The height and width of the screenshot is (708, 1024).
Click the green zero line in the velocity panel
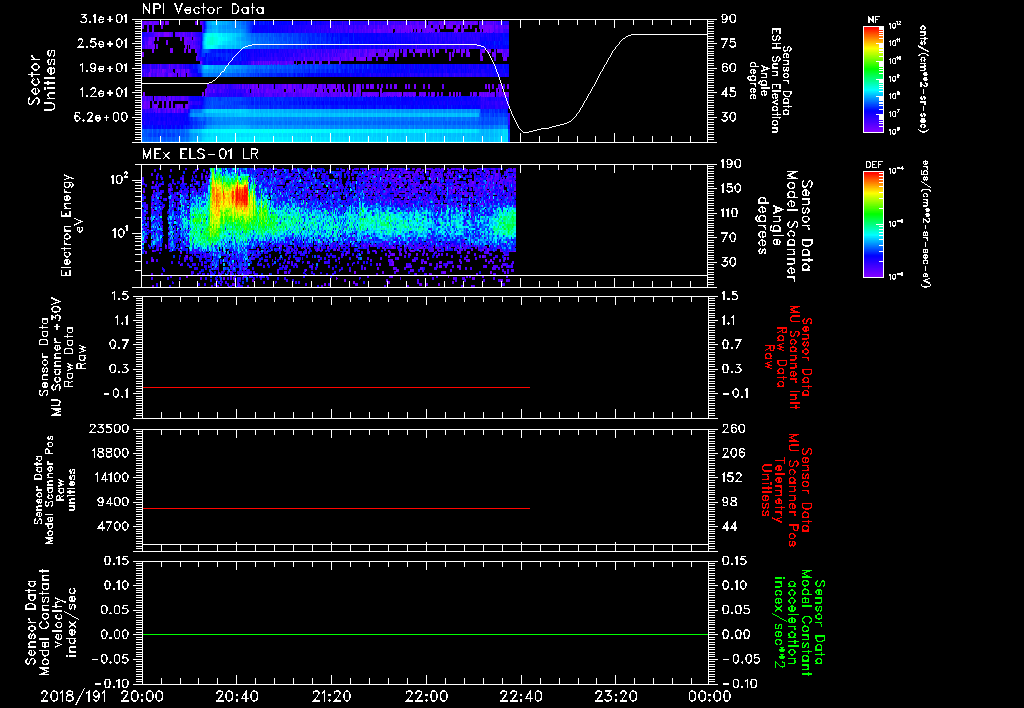[x=424, y=634]
